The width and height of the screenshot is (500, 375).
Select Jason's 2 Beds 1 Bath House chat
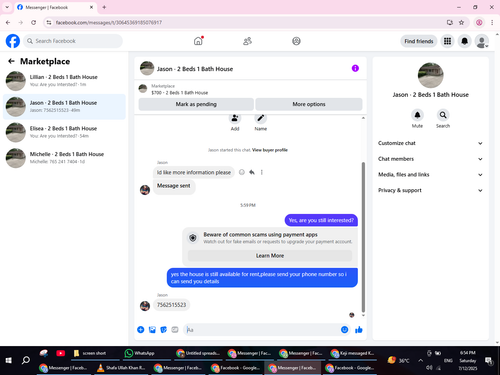pos(64,106)
